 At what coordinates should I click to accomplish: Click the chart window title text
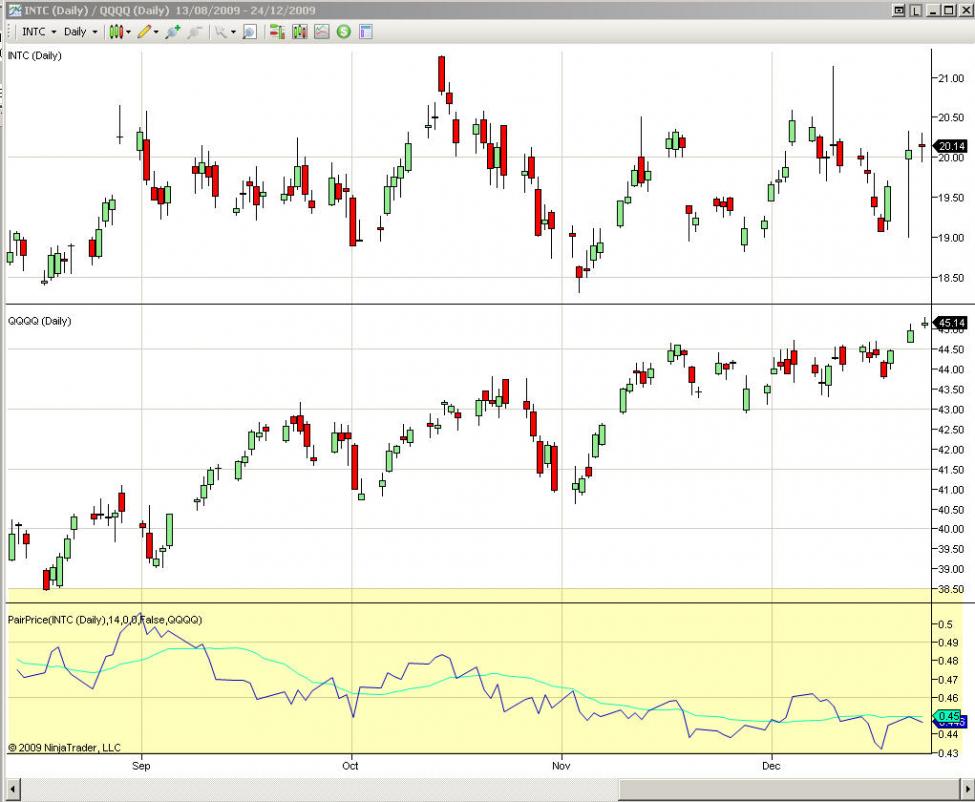tap(170, 10)
